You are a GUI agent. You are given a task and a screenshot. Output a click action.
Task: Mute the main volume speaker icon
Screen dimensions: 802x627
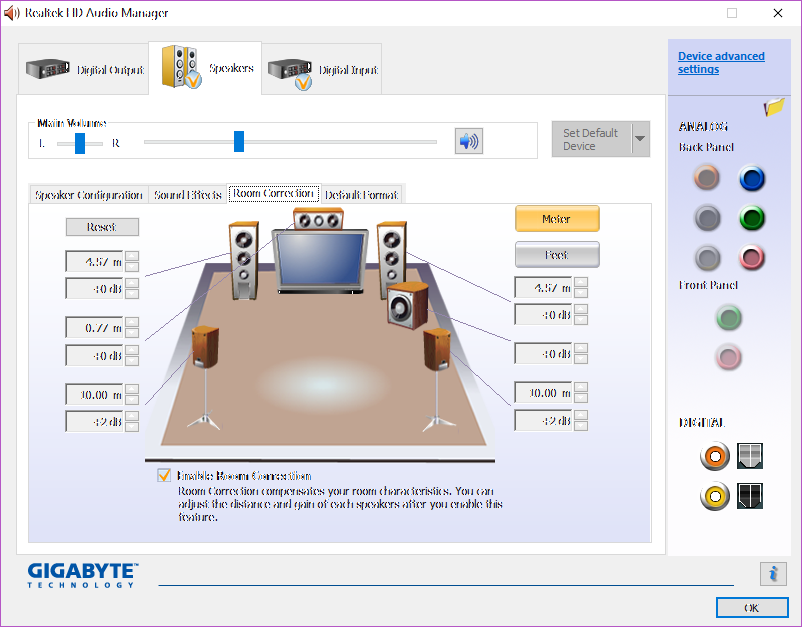click(468, 141)
